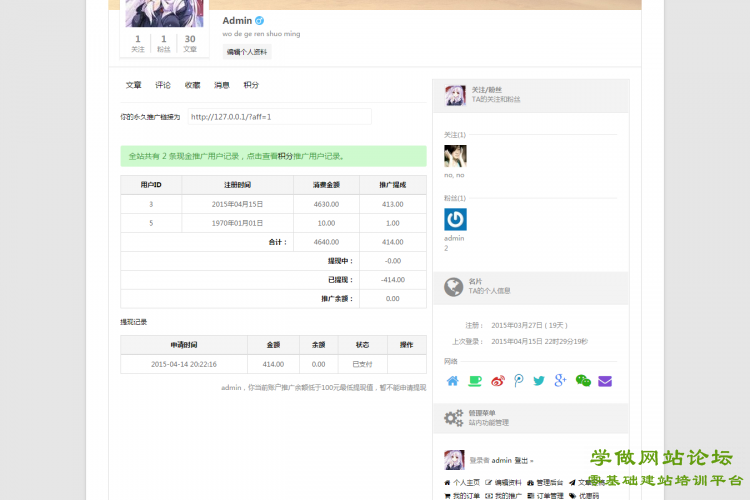Click the -414.00 withdrawn value
Viewport: 750px width, 500px height.
tap(393, 280)
